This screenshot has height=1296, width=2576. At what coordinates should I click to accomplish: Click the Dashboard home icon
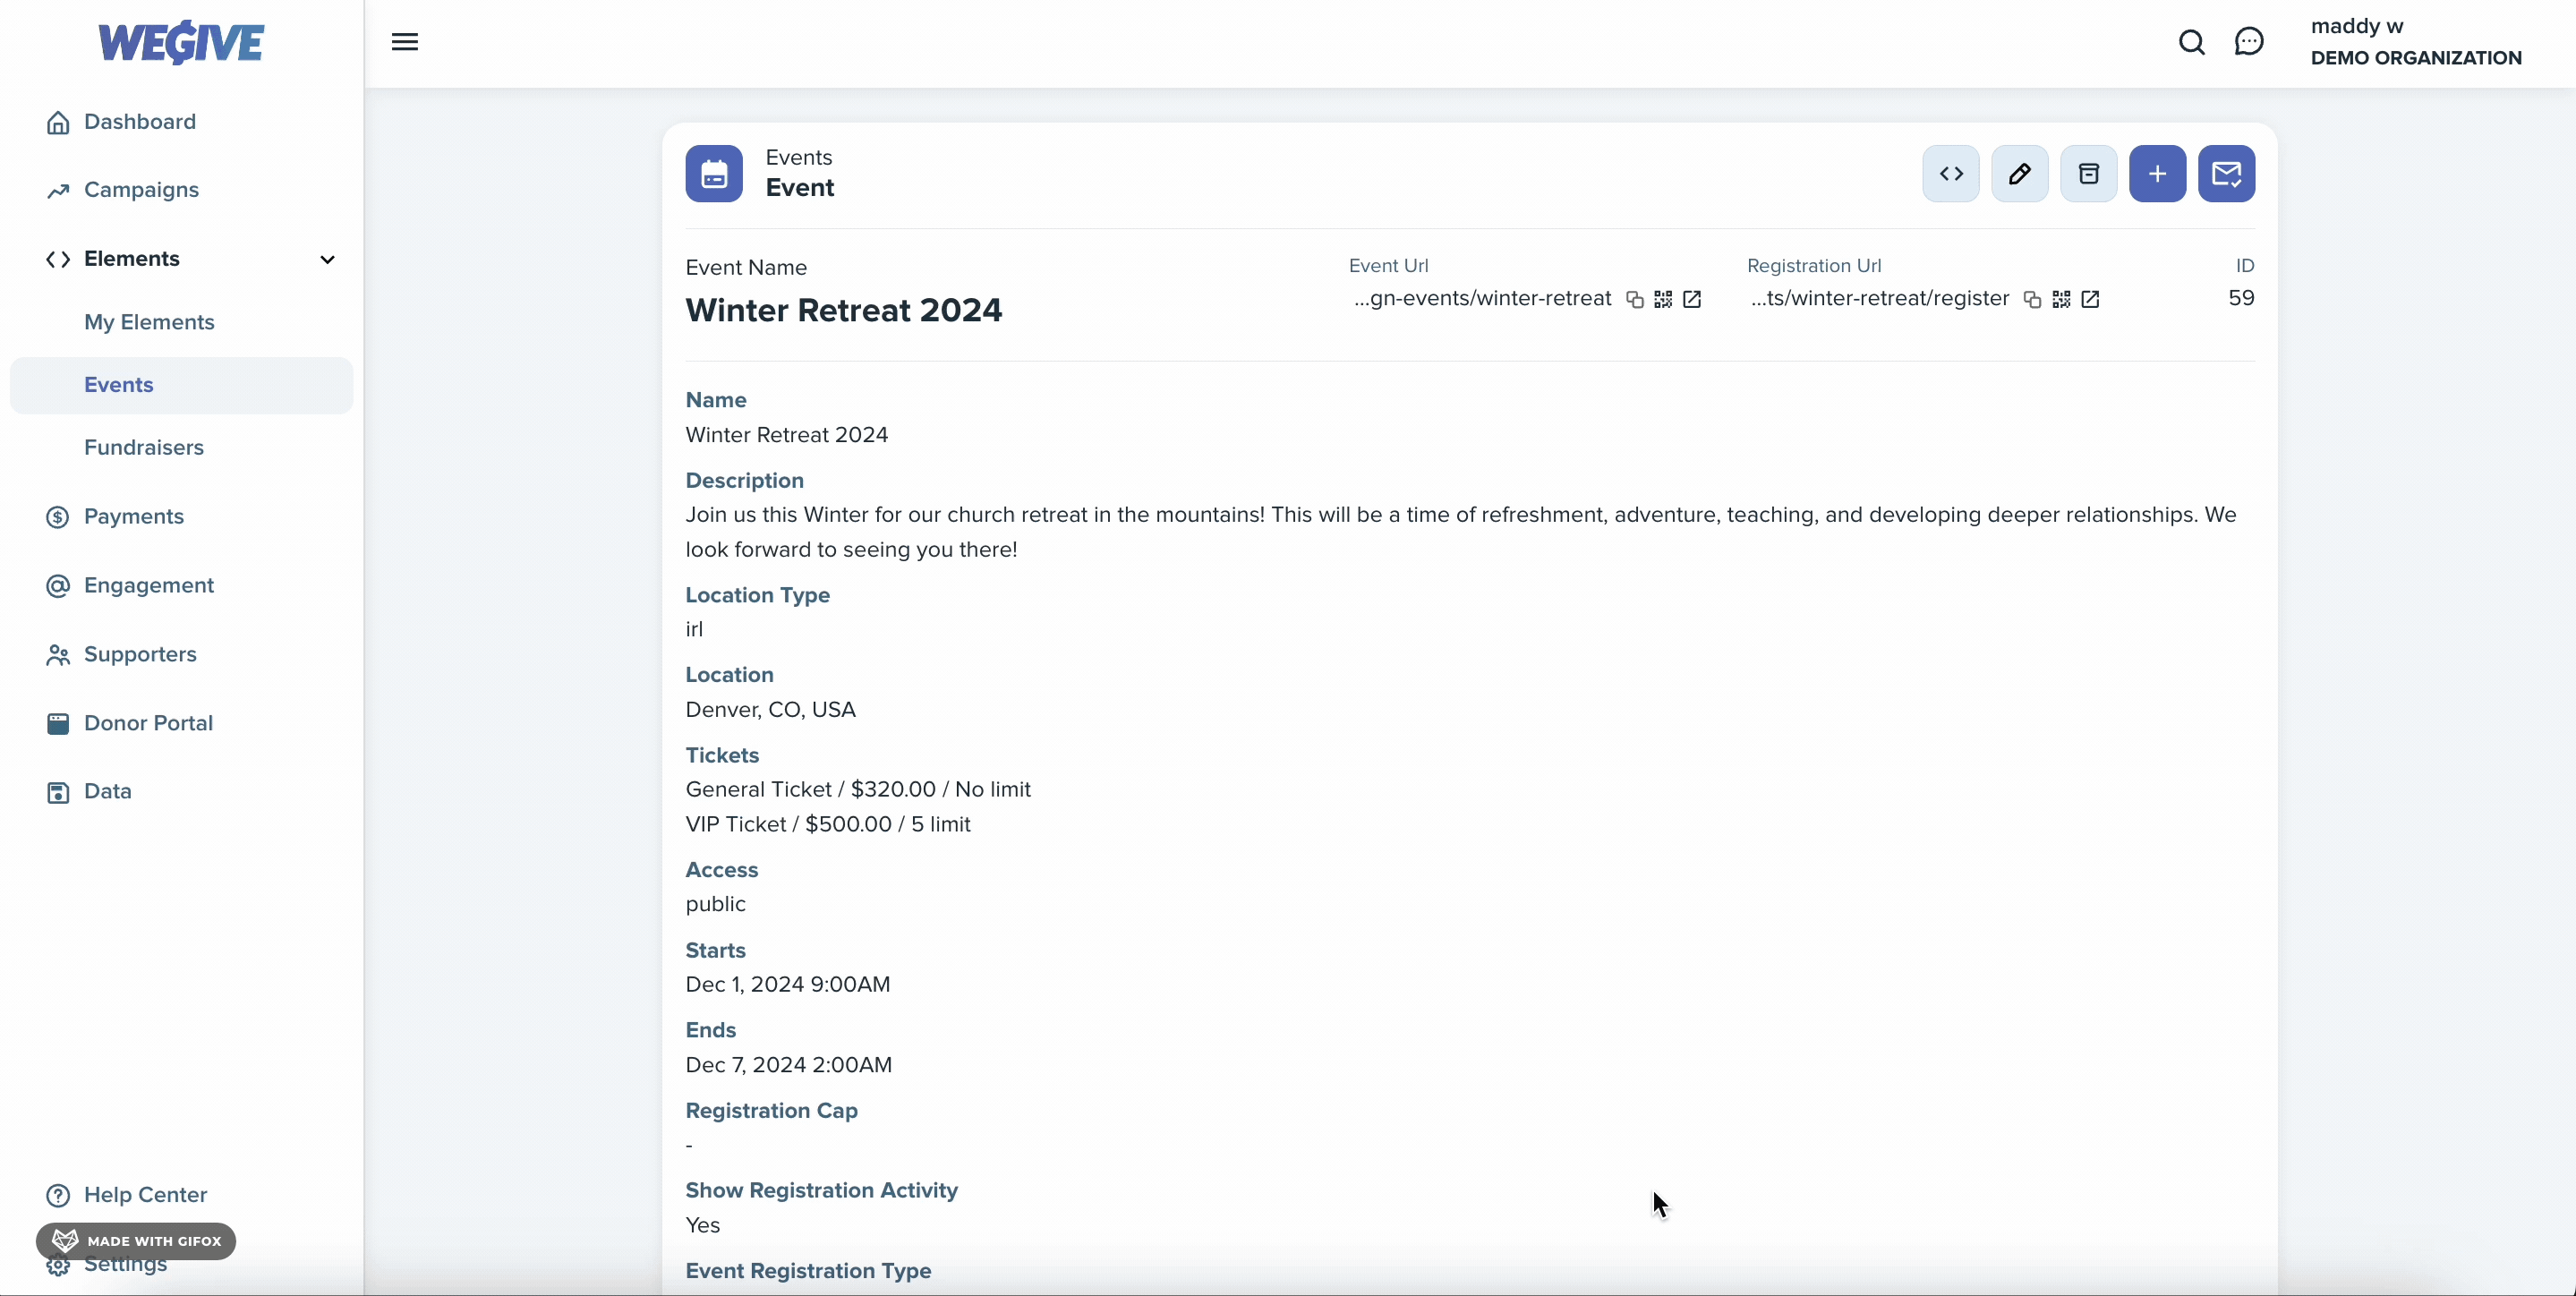coord(58,122)
